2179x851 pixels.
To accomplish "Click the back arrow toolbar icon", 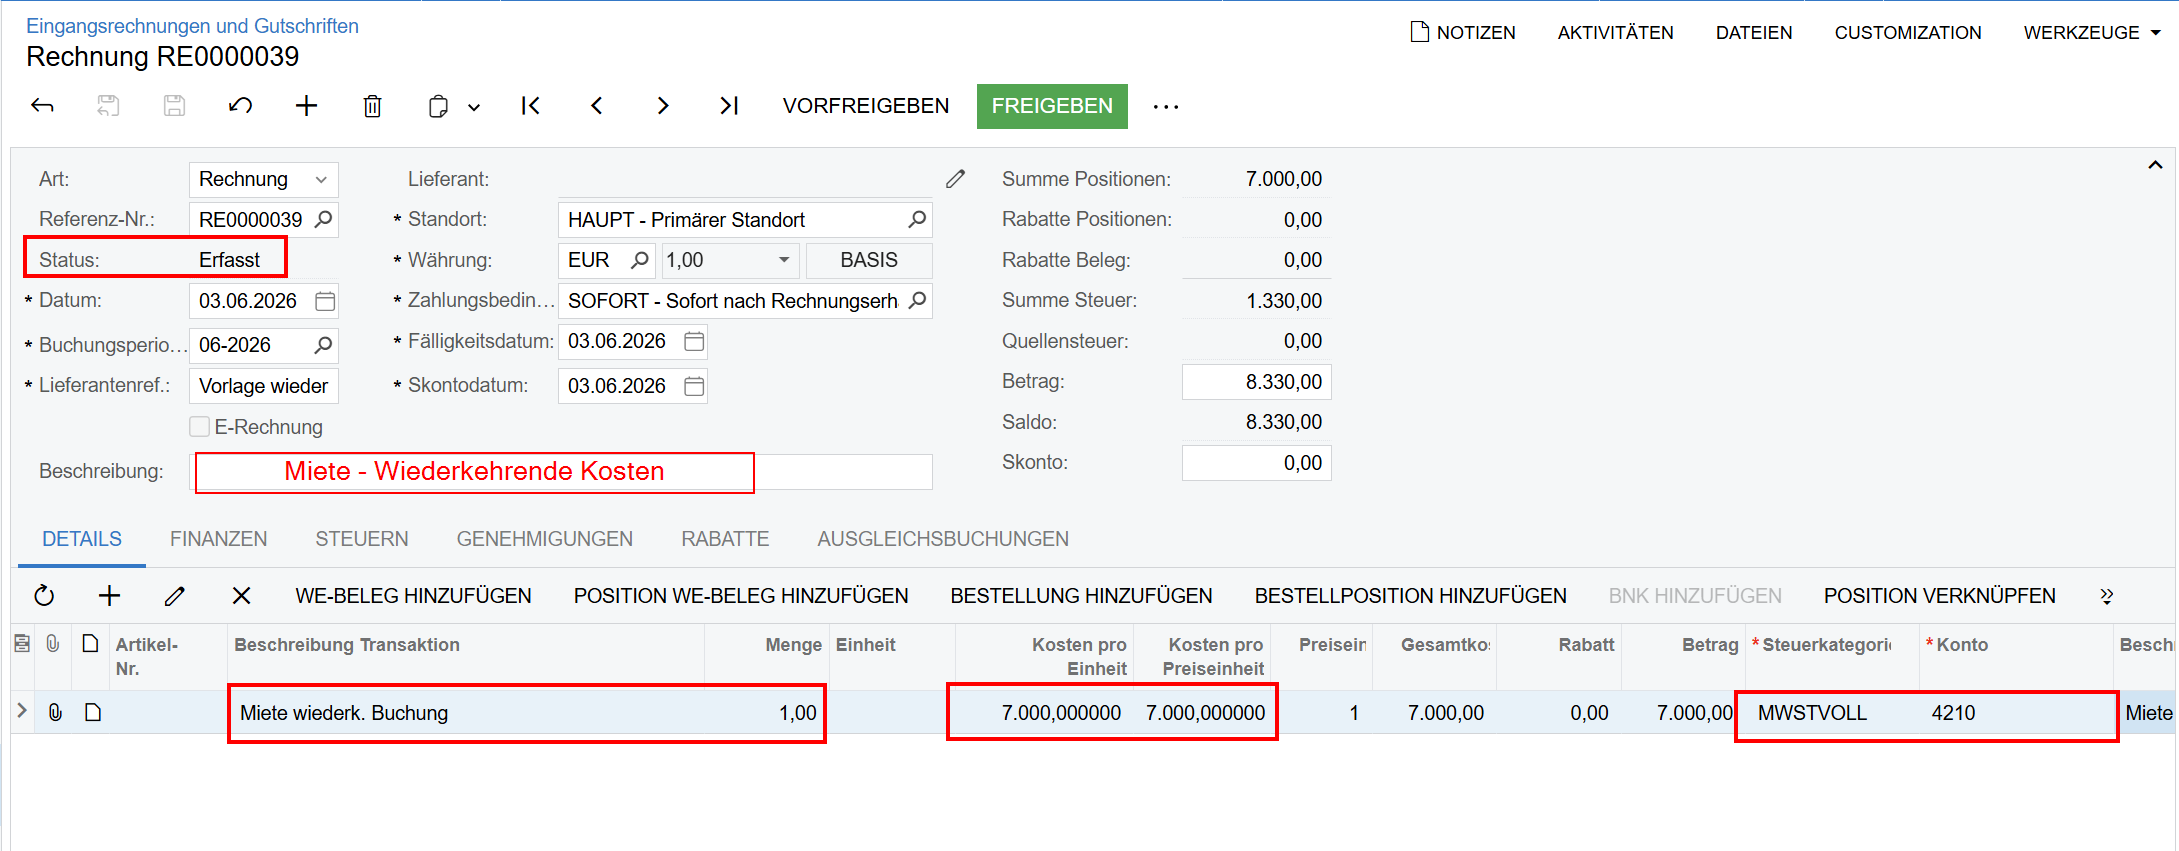I will (42, 105).
